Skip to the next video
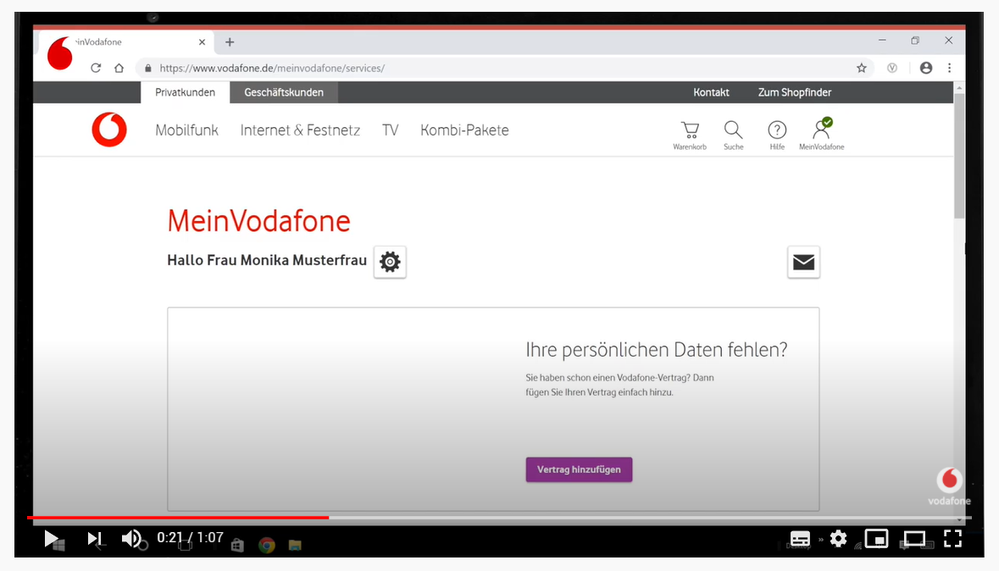 coord(94,539)
